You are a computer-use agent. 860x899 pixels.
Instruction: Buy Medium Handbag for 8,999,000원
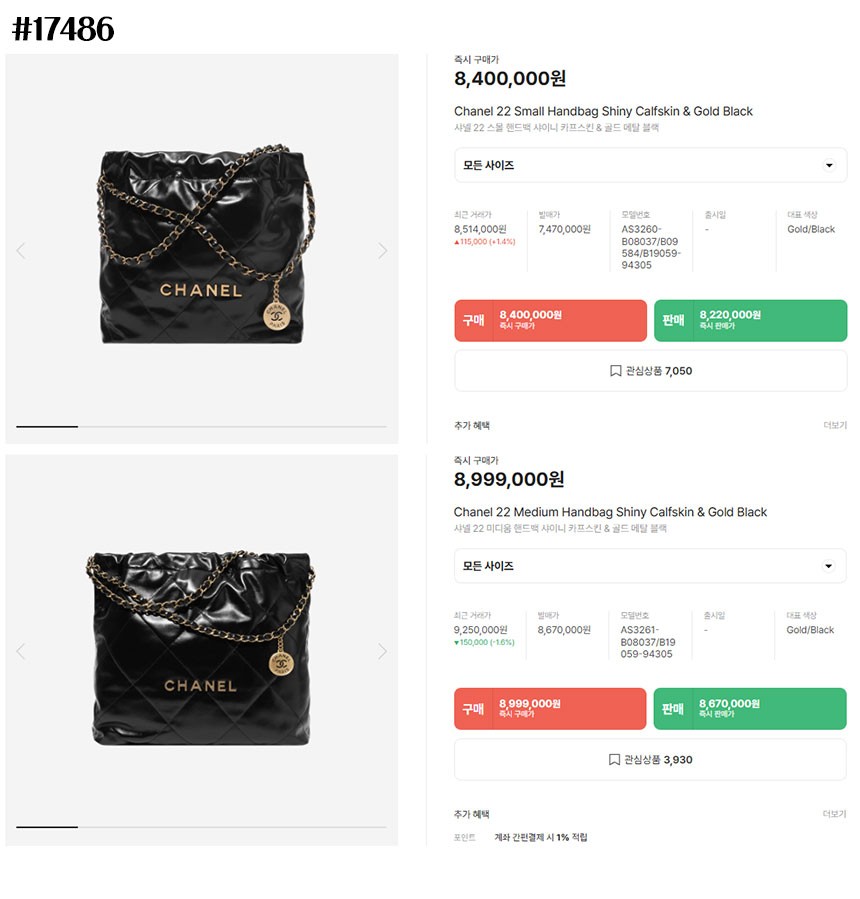click(x=550, y=709)
